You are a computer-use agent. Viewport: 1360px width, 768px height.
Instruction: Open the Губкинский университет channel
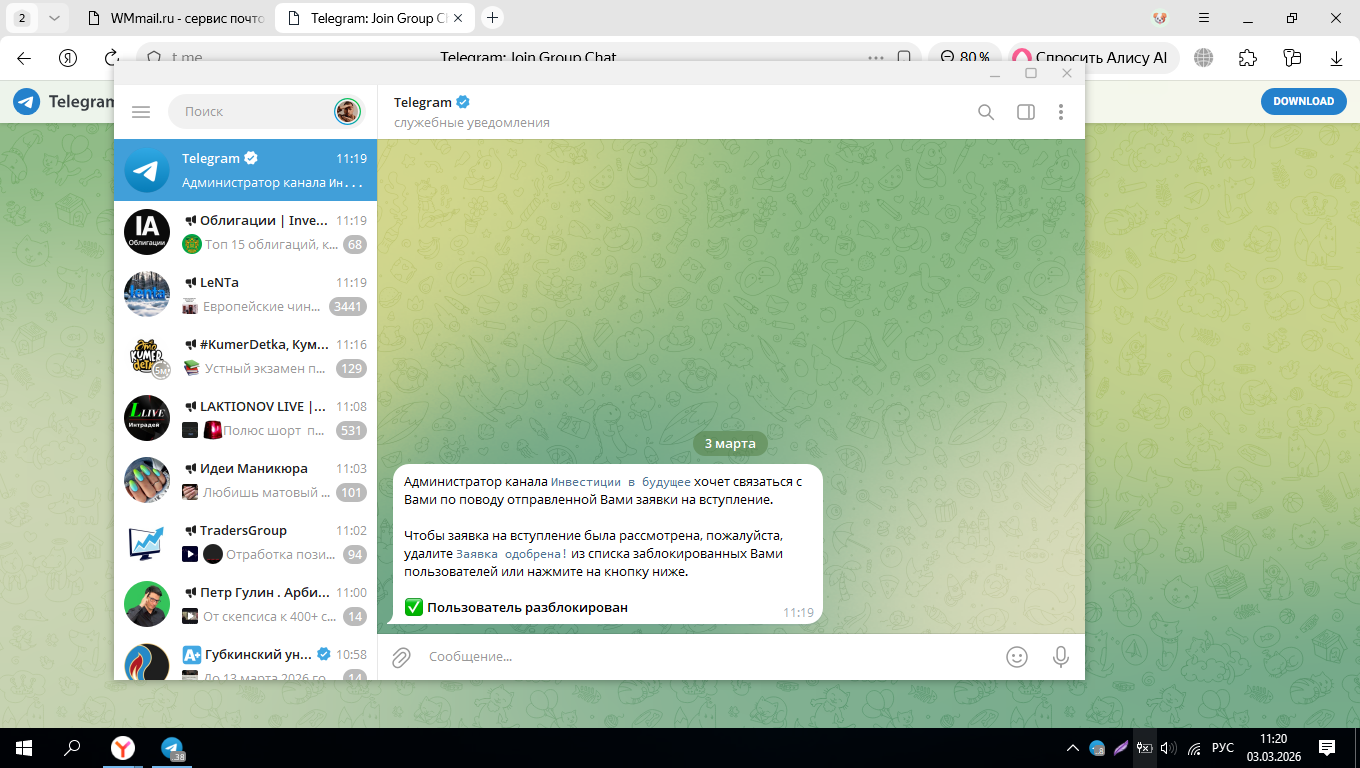coord(246,658)
